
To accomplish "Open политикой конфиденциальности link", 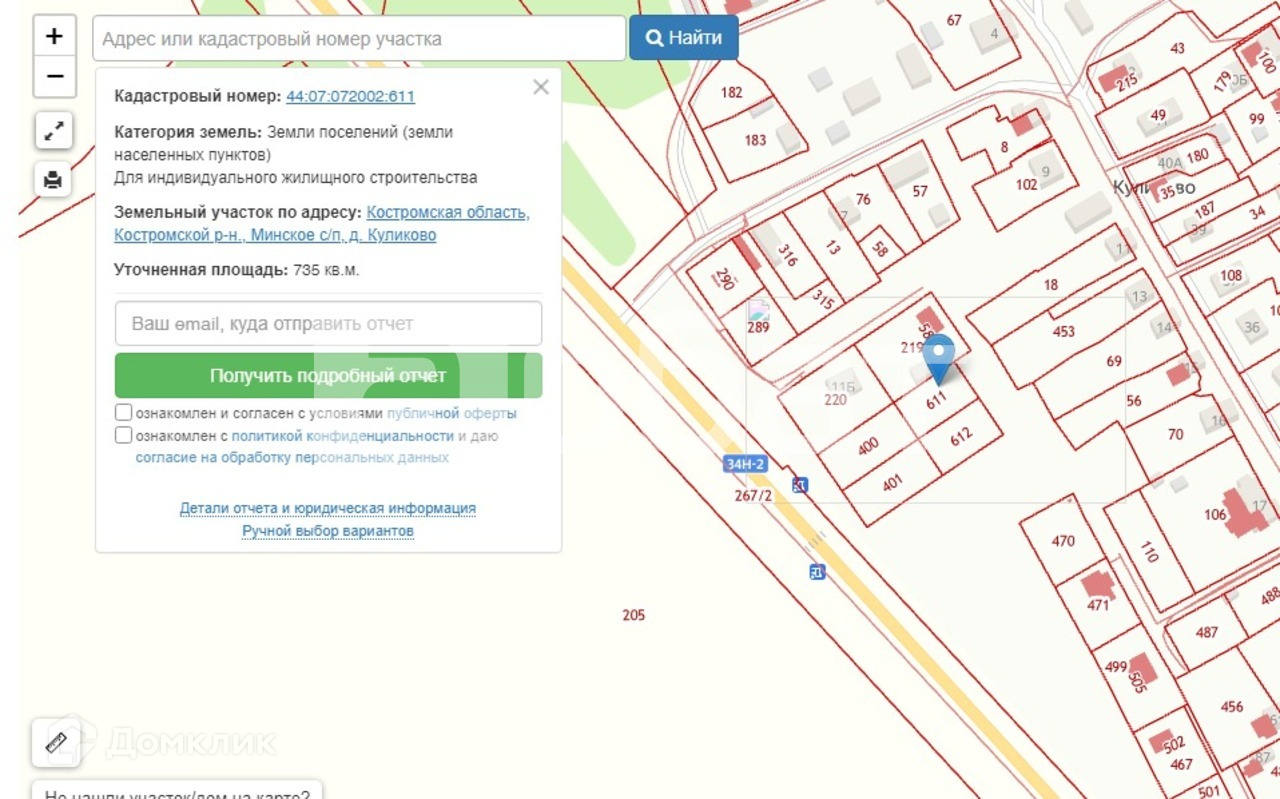I will [x=343, y=436].
